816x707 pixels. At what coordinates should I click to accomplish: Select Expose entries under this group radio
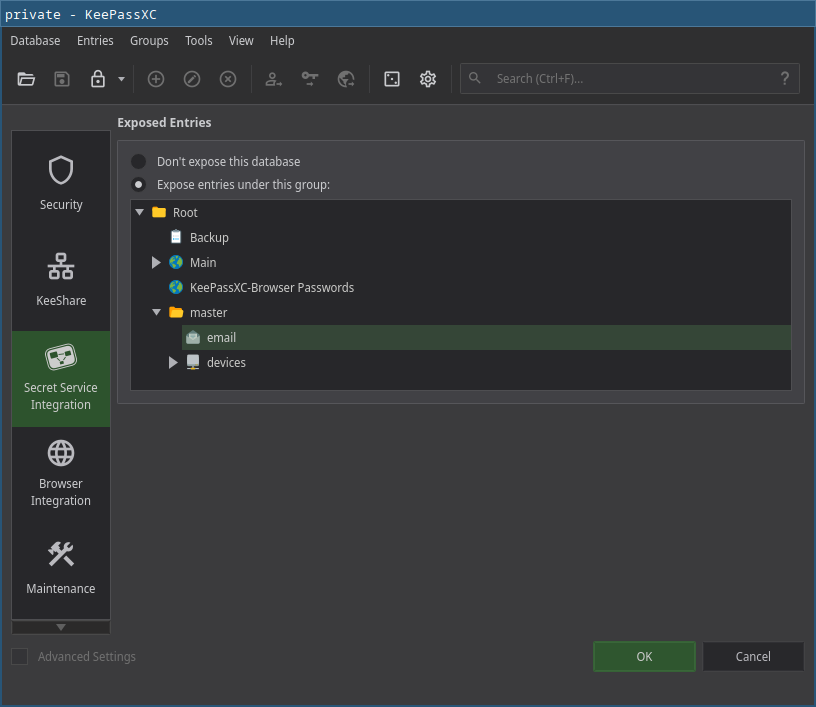pos(138,185)
